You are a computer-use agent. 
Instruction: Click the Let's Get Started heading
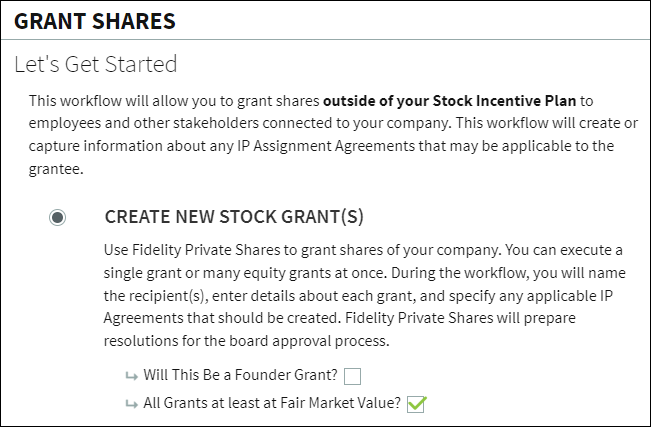95,65
